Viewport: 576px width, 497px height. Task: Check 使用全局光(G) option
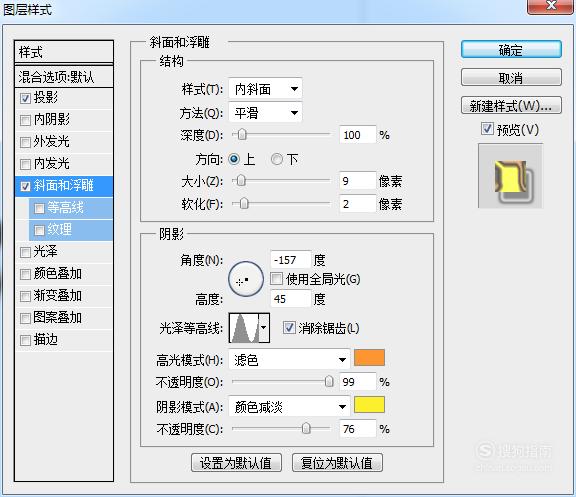point(276,279)
